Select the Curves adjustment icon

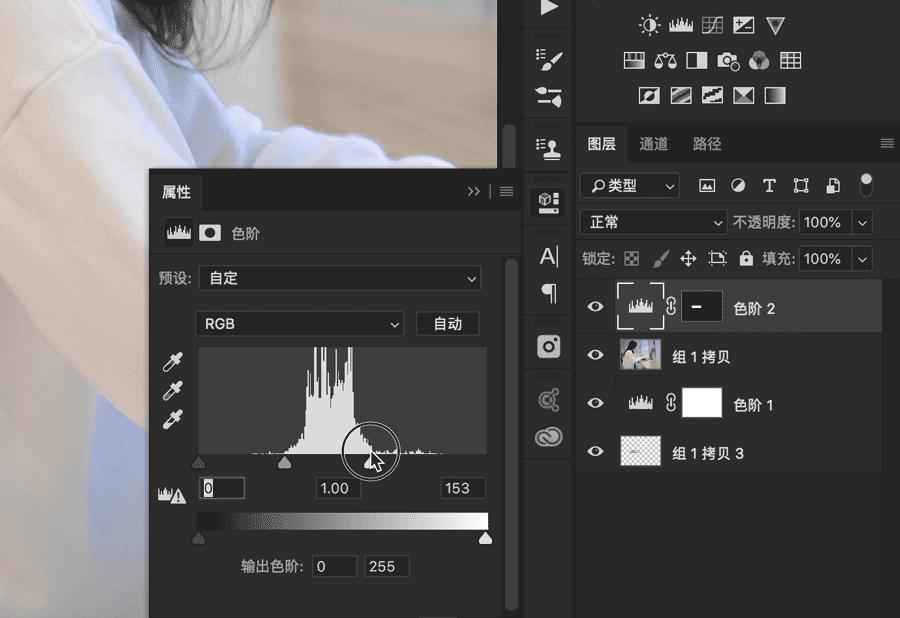tap(712, 25)
